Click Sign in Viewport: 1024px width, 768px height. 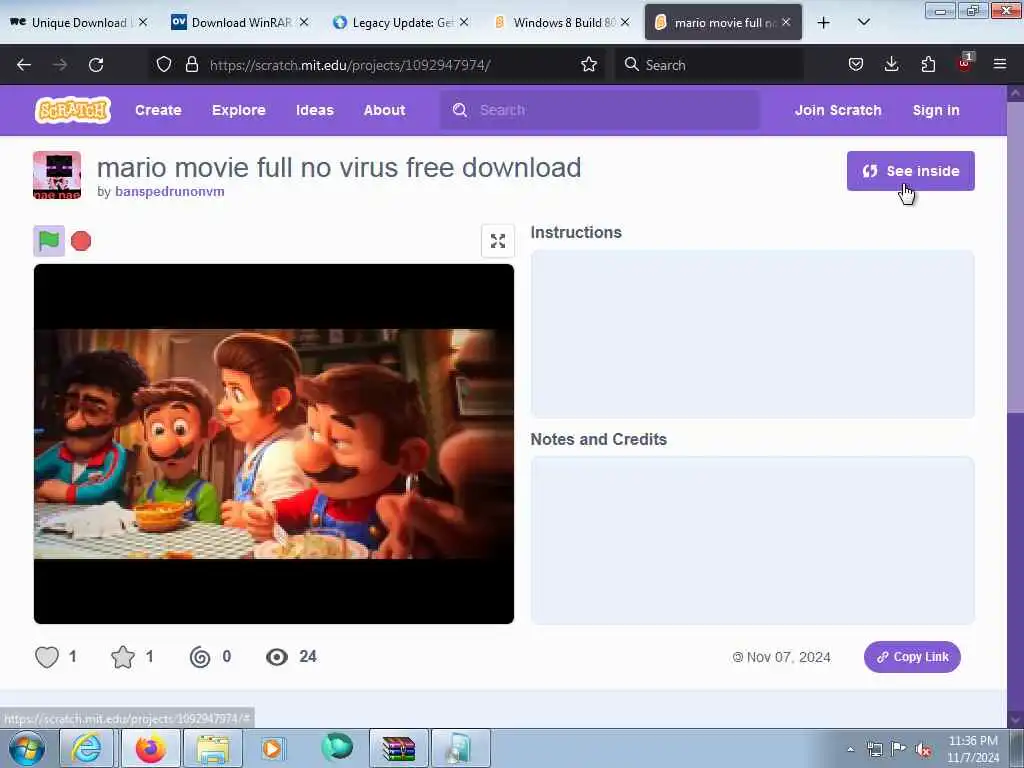click(936, 110)
